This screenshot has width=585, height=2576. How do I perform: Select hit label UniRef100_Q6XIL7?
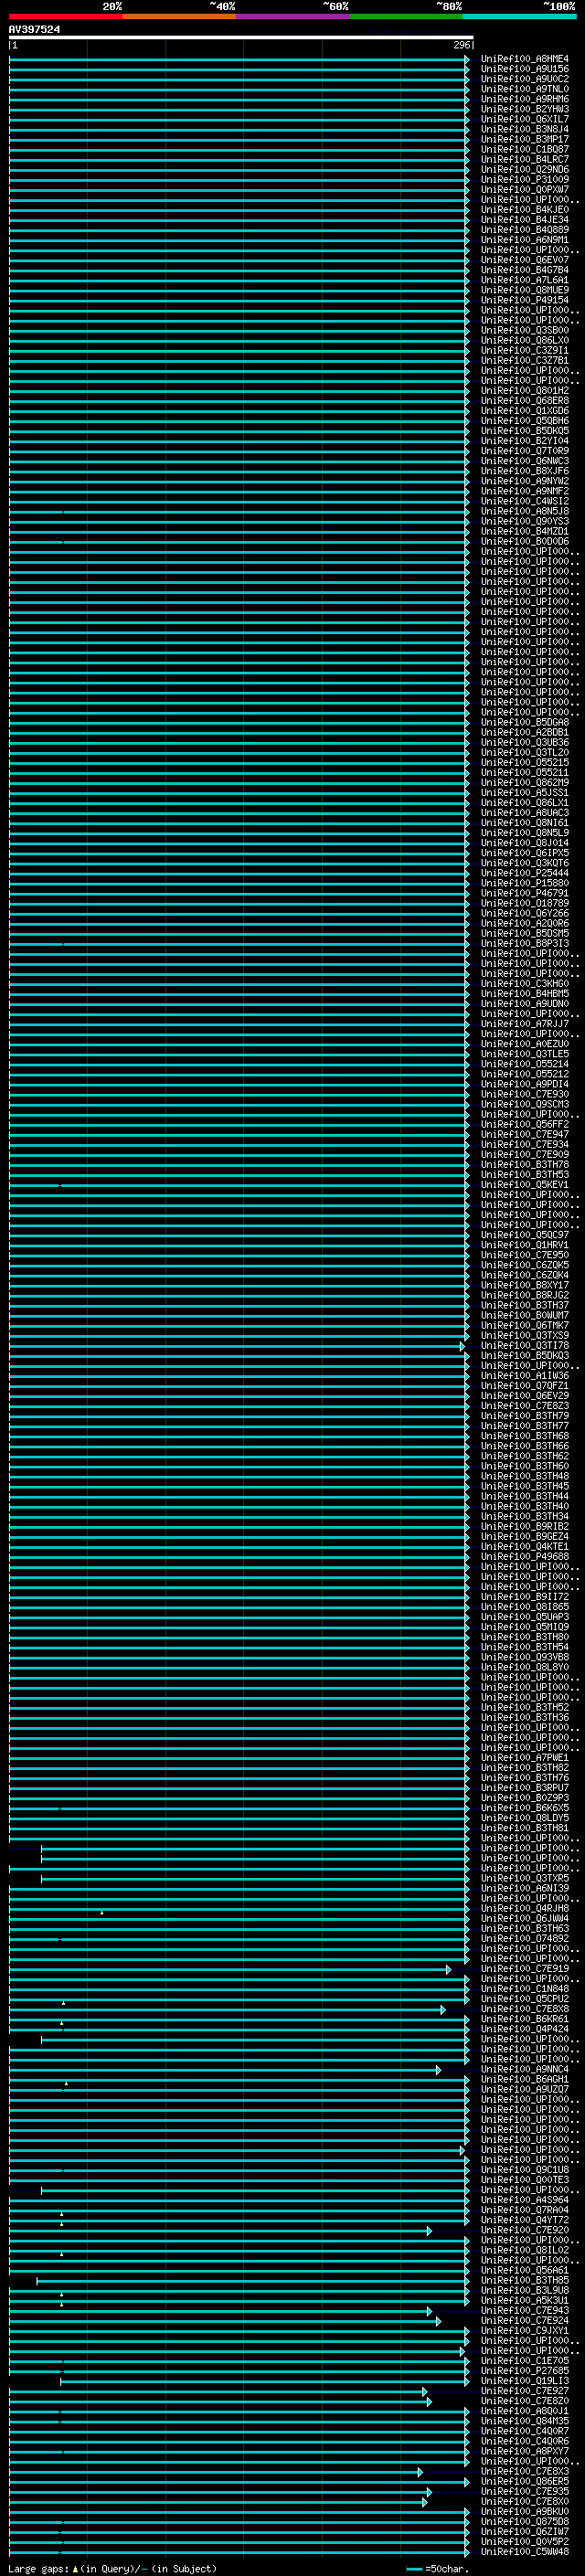pyautogui.click(x=525, y=119)
